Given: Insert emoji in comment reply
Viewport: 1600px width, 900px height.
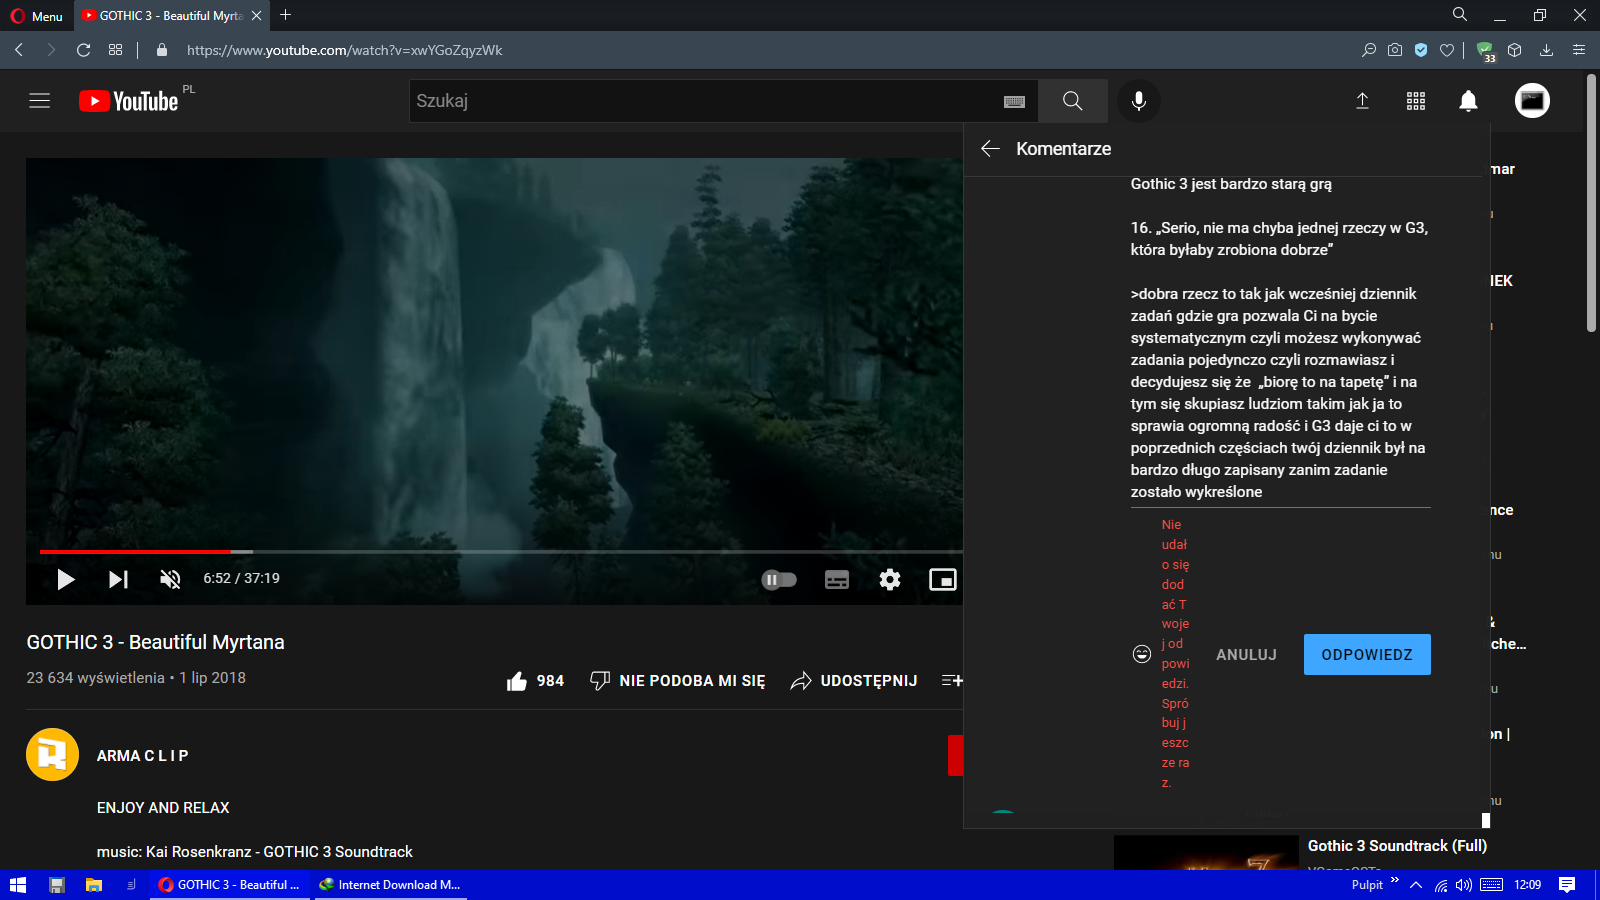Looking at the screenshot, I should click(1142, 654).
